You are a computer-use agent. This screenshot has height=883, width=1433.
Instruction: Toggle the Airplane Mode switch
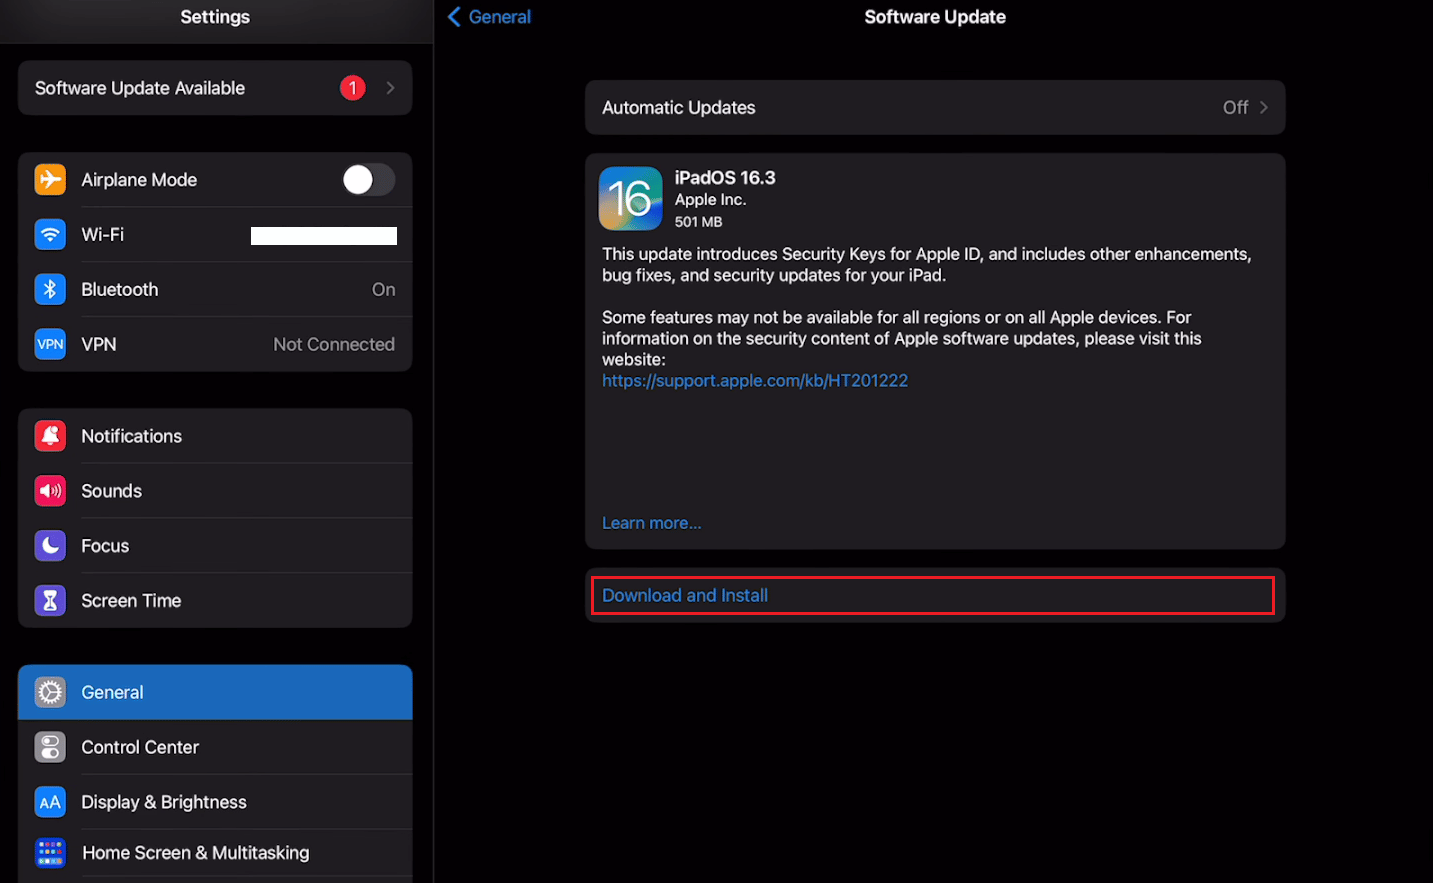click(x=368, y=180)
